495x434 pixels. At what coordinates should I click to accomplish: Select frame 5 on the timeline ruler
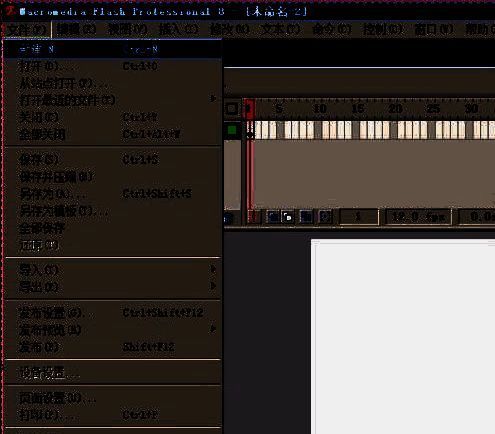pos(279,109)
